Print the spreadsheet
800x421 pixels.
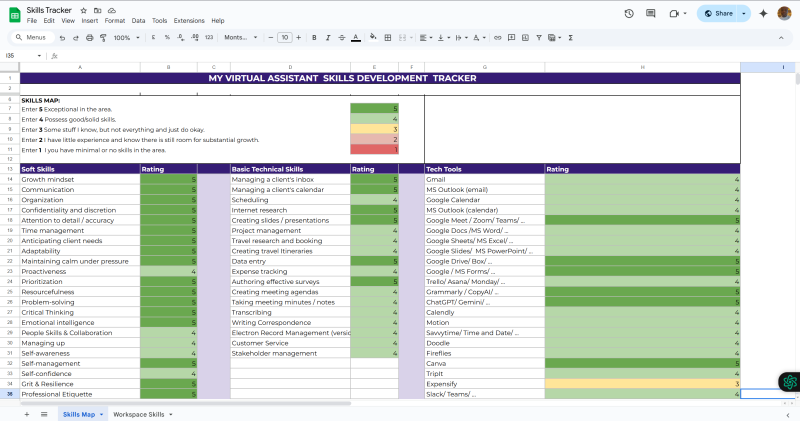click(x=89, y=38)
